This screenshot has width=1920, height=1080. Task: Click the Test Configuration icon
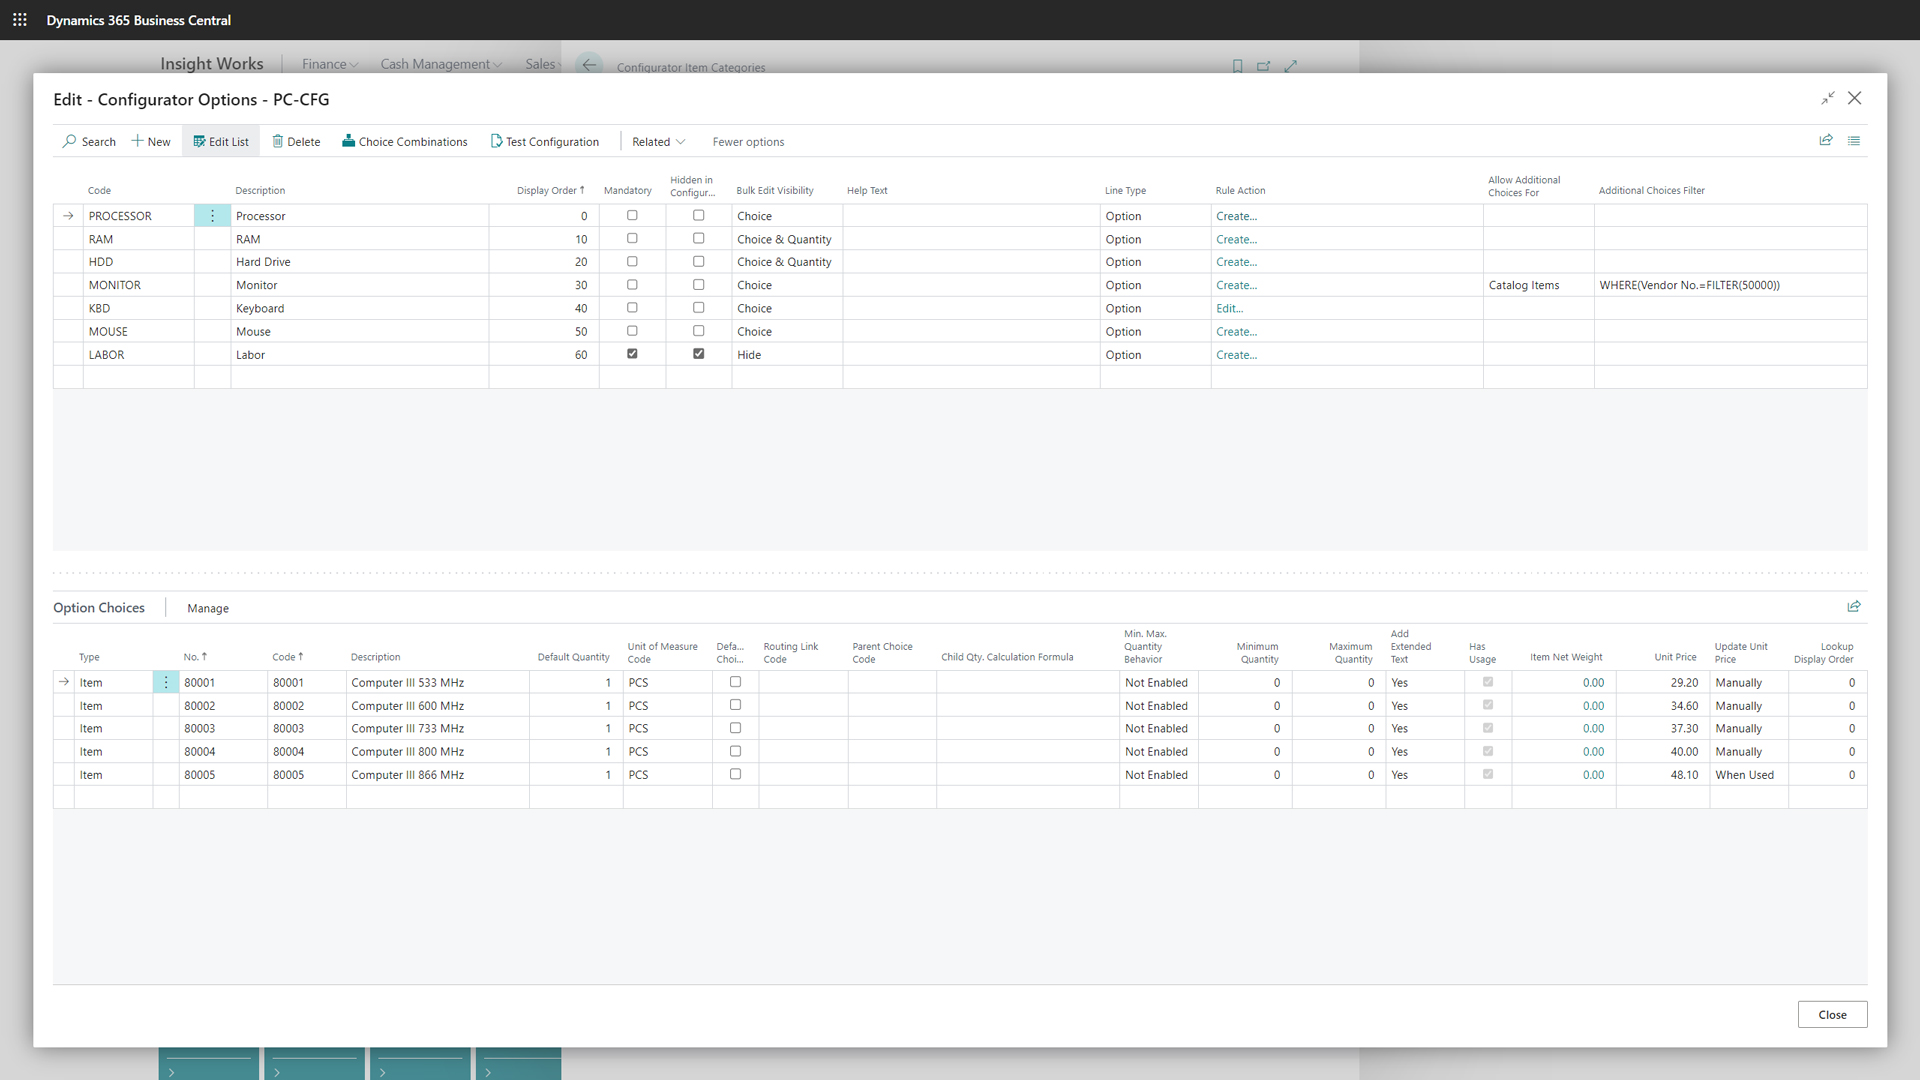pos(496,141)
